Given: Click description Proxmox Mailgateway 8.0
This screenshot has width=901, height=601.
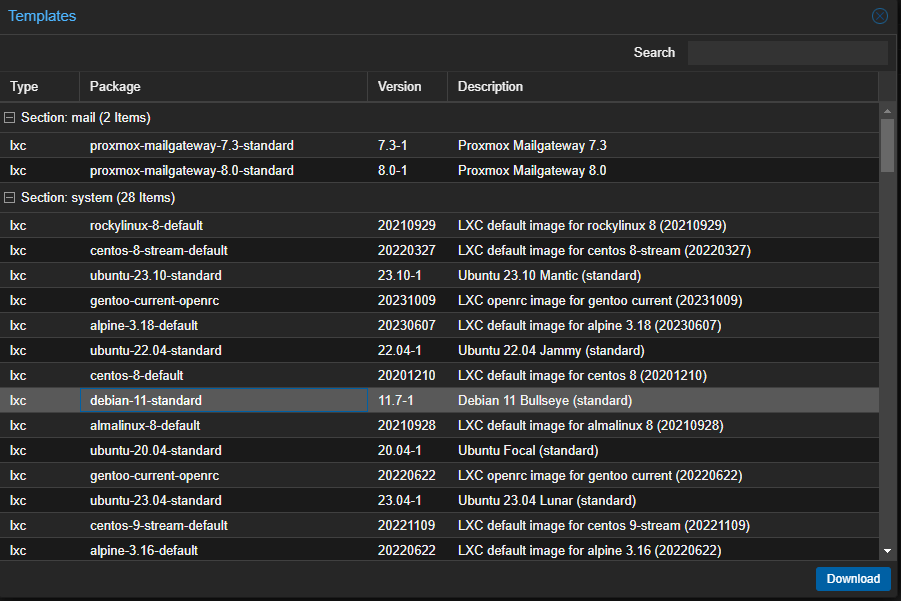Looking at the screenshot, I should coord(532,171).
